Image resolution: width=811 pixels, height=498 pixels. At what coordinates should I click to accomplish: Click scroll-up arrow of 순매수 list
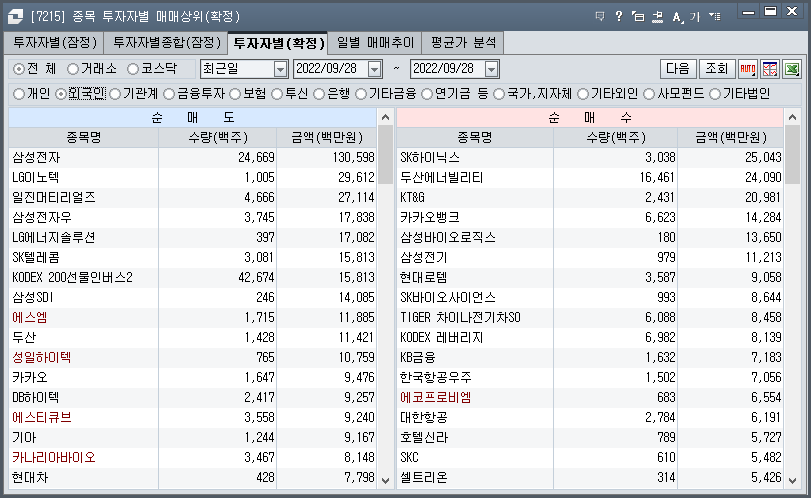[x=792, y=117]
